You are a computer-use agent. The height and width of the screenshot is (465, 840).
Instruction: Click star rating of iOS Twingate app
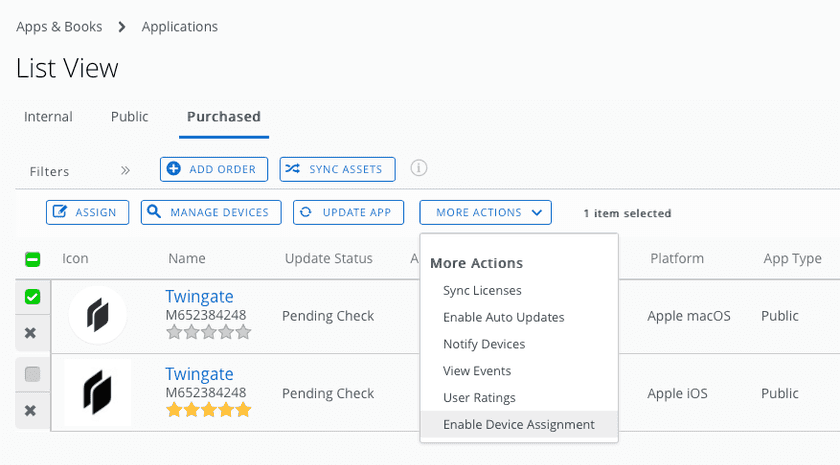point(208,410)
